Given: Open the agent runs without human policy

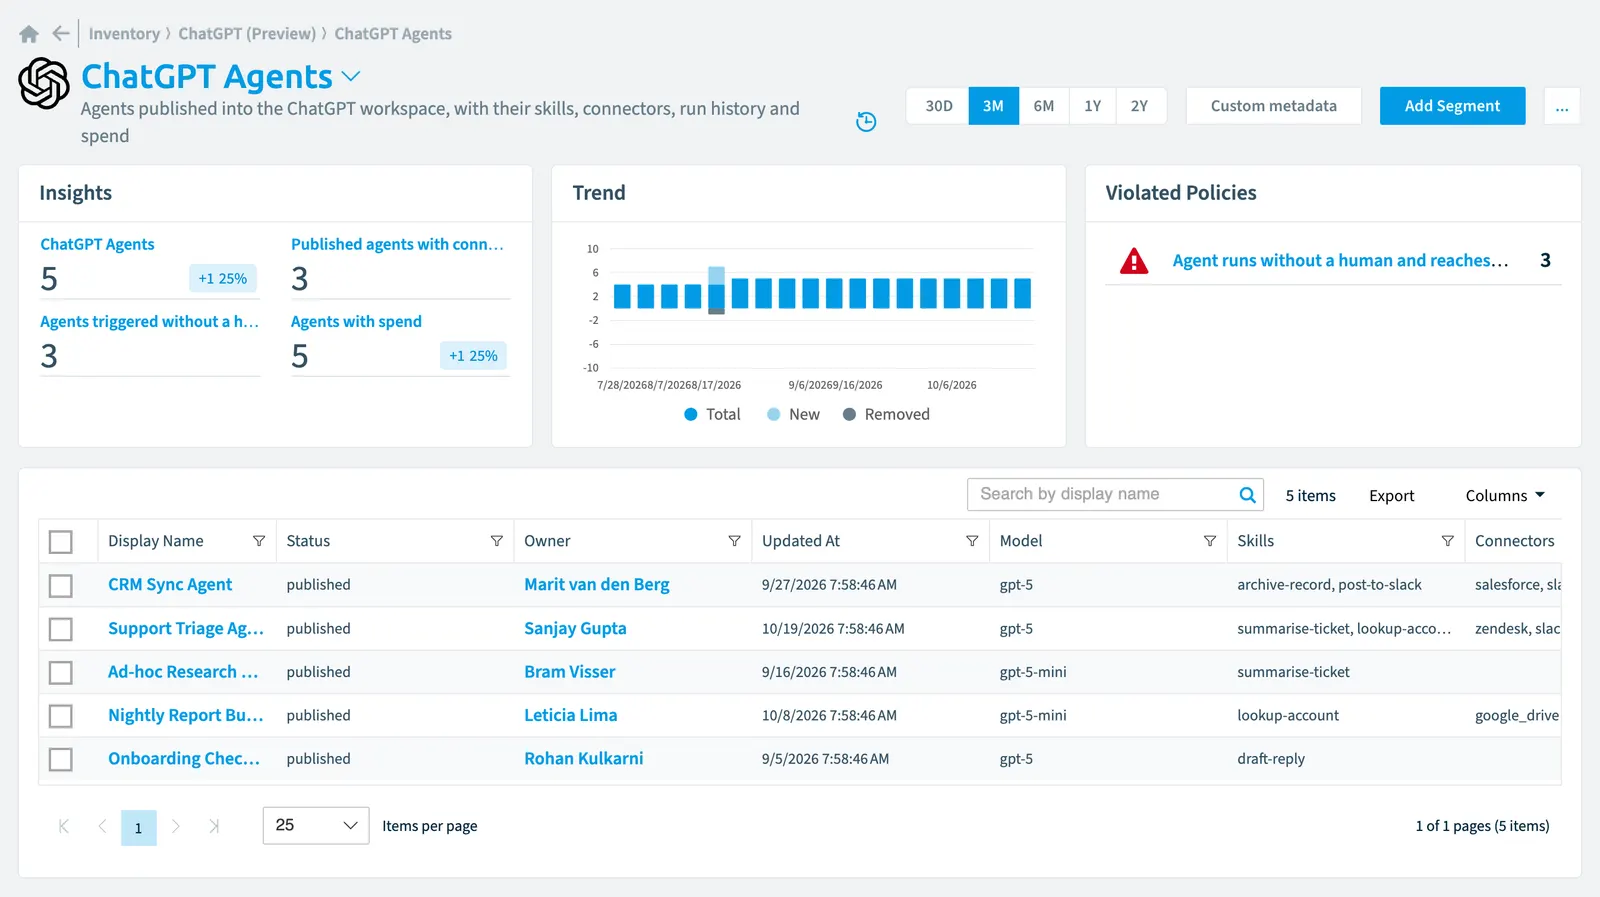Looking at the screenshot, I should (x=1340, y=261).
